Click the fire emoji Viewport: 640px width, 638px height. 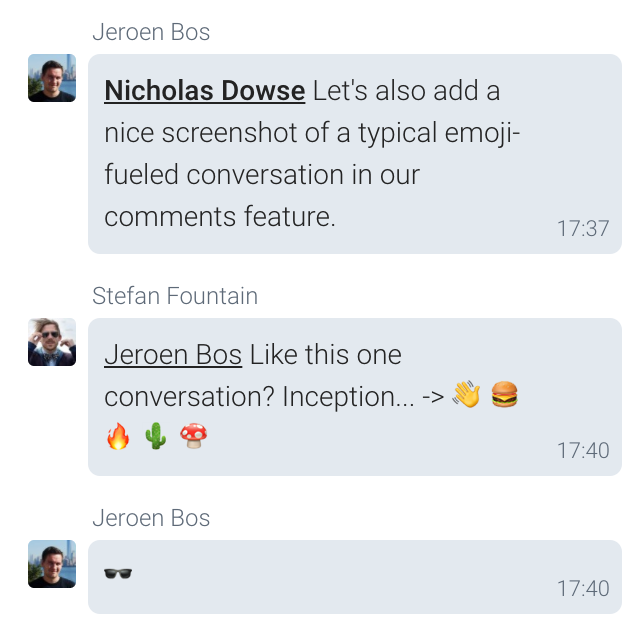[118, 436]
